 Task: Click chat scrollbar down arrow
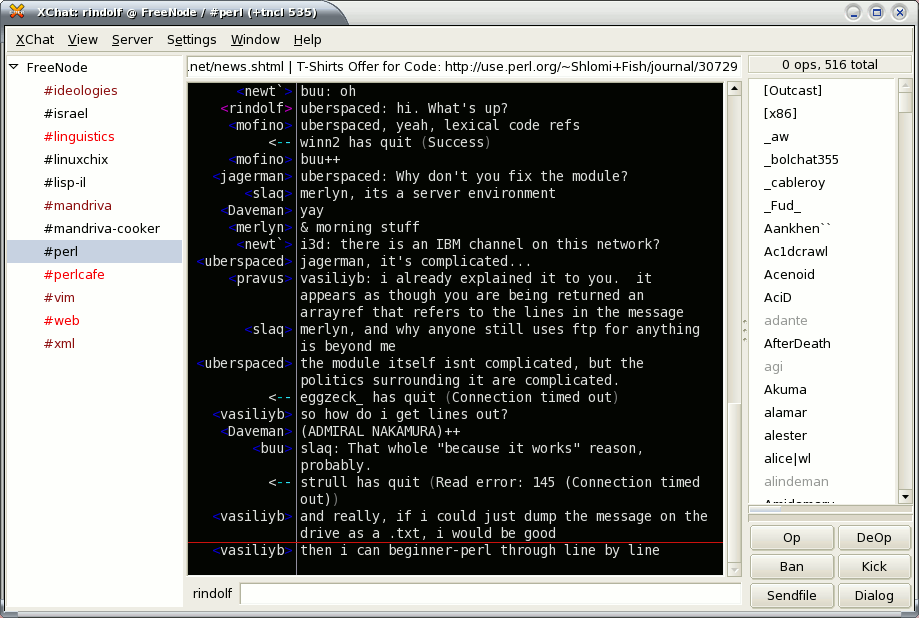click(x=734, y=568)
